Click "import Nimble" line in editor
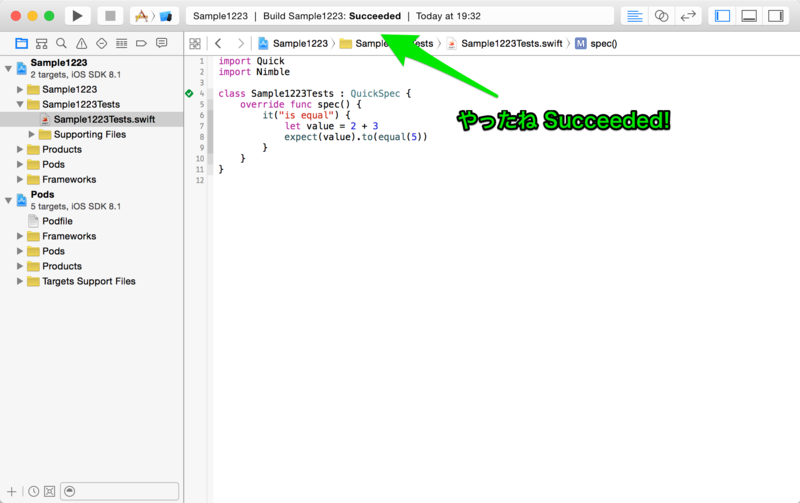The width and height of the screenshot is (800, 503). pyautogui.click(x=254, y=72)
